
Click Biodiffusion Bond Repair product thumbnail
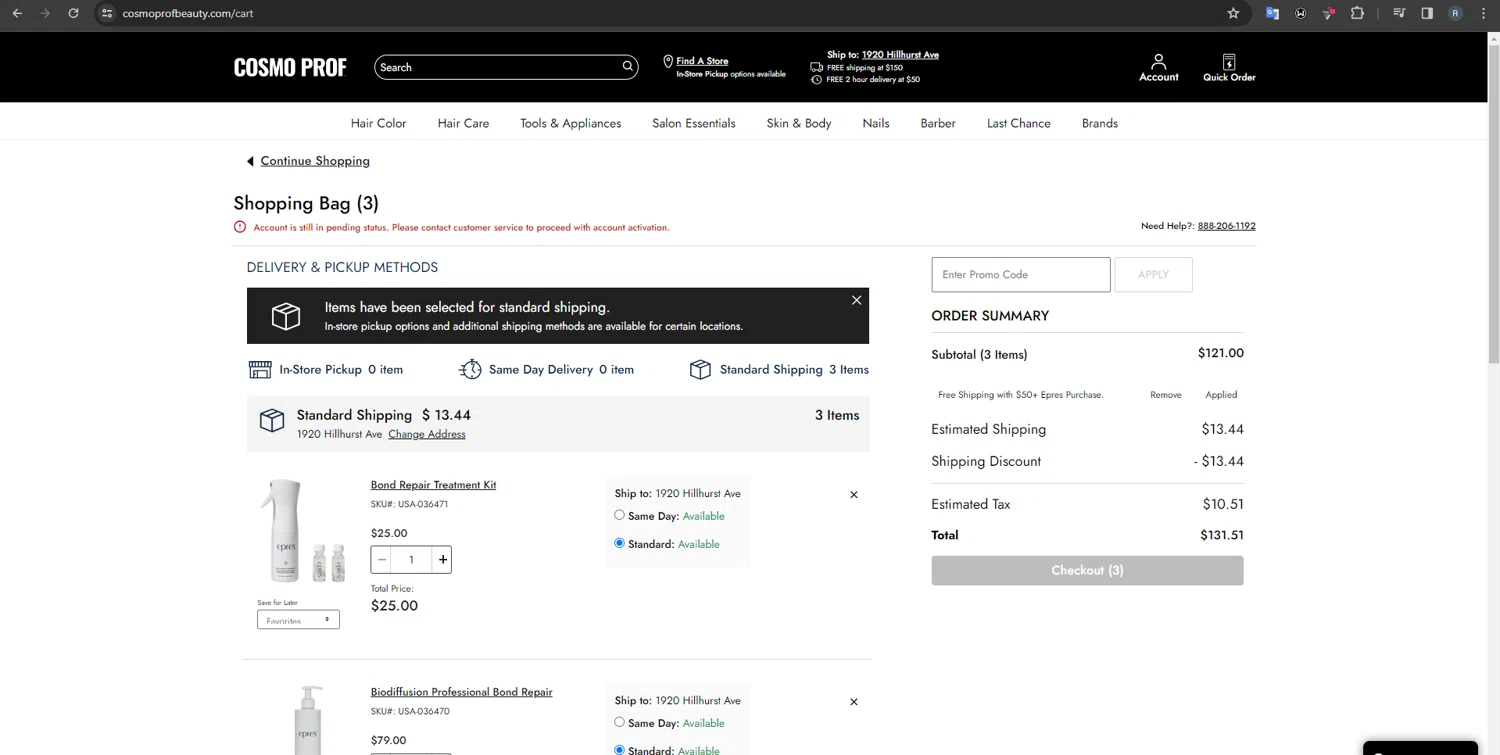[x=307, y=720]
